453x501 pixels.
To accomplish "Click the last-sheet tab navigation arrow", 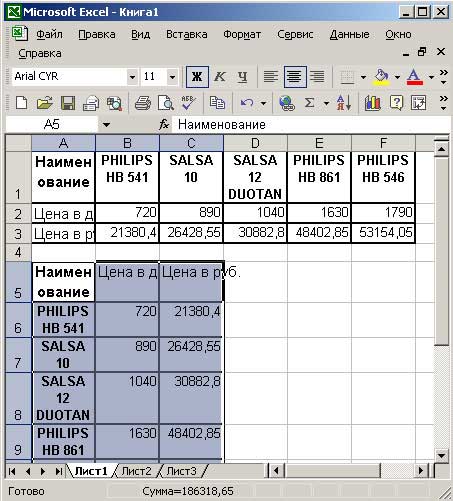I will (59, 471).
